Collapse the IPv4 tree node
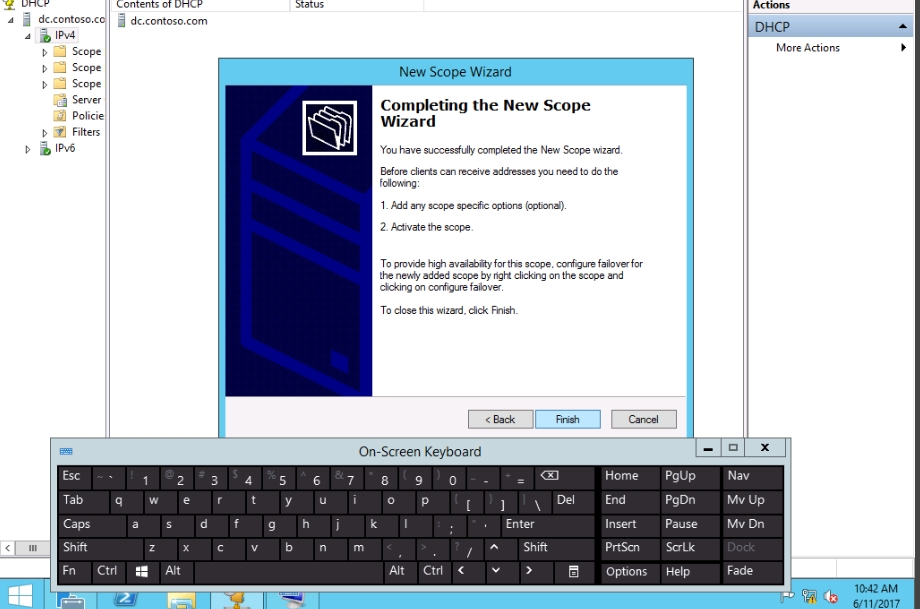The height and width of the screenshot is (609, 920). (x=28, y=36)
